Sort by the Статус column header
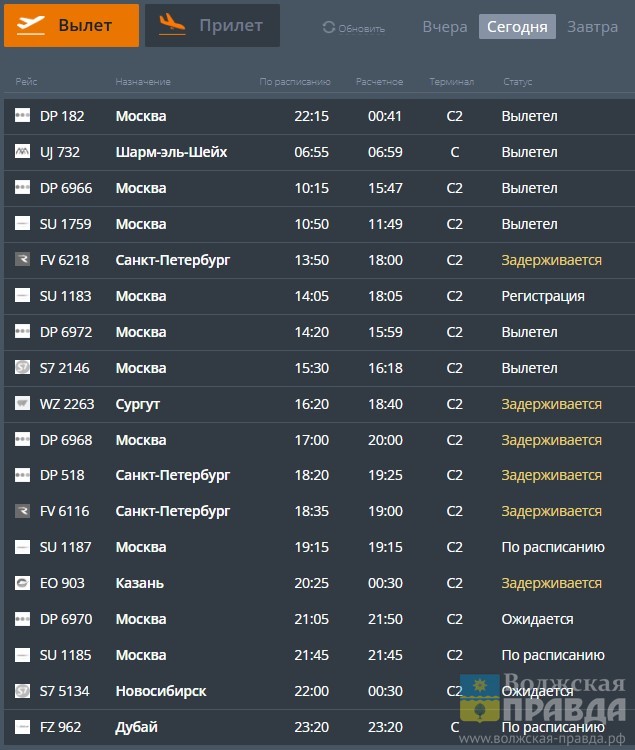The image size is (635, 750). (x=517, y=81)
